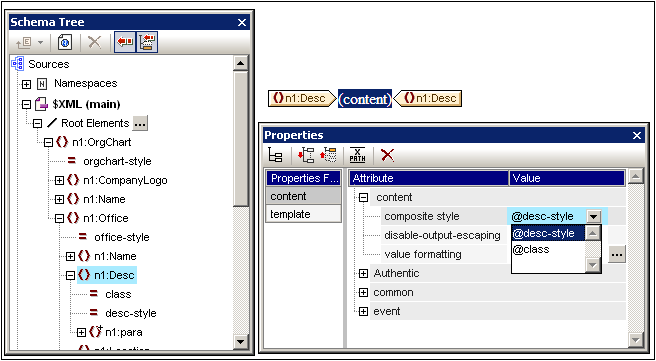Click the list view icon in Properties toolbar

click(x=275, y=155)
